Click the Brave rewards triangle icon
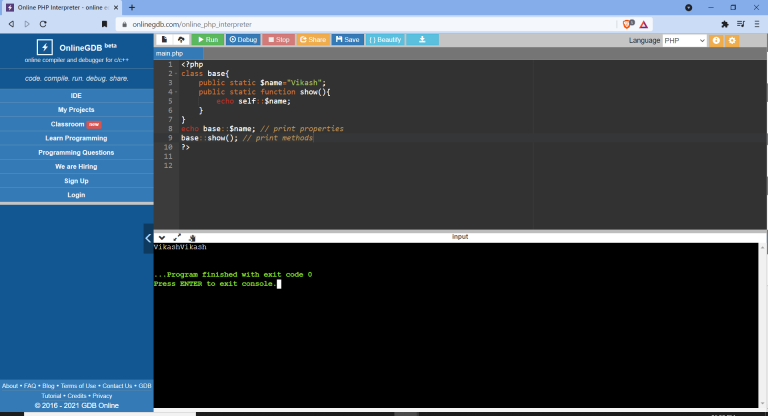The height and width of the screenshot is (416, 768). pyautogui.click(x=644, y=24)
